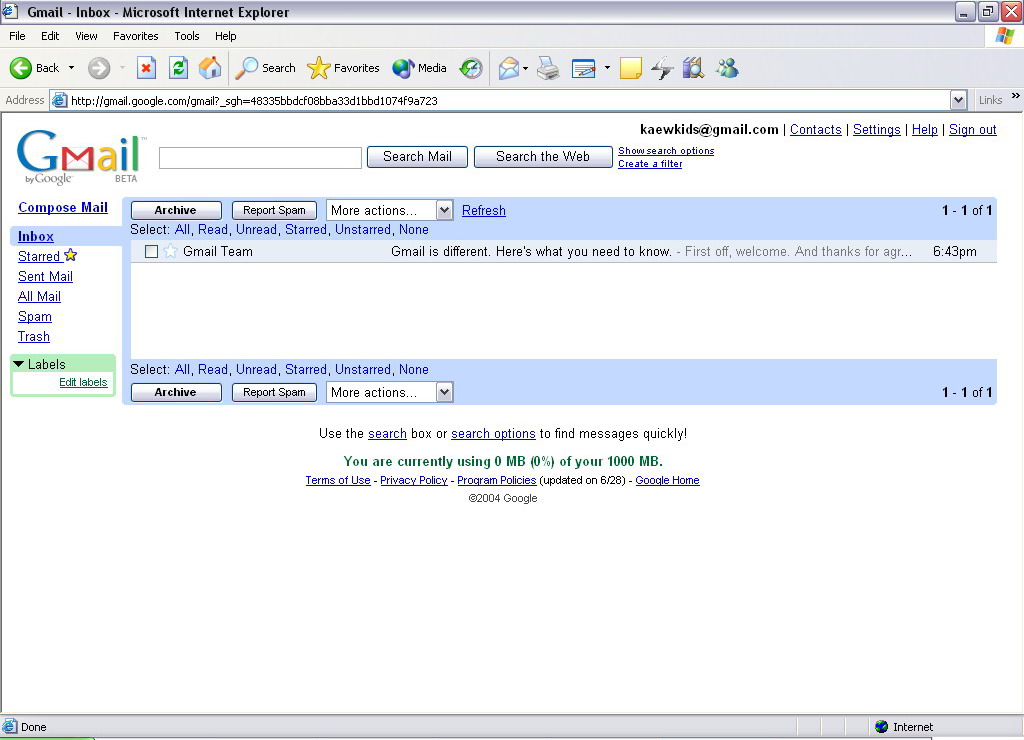Select Unread in top Select row
1024x740 pixels.
pos(256,230)
